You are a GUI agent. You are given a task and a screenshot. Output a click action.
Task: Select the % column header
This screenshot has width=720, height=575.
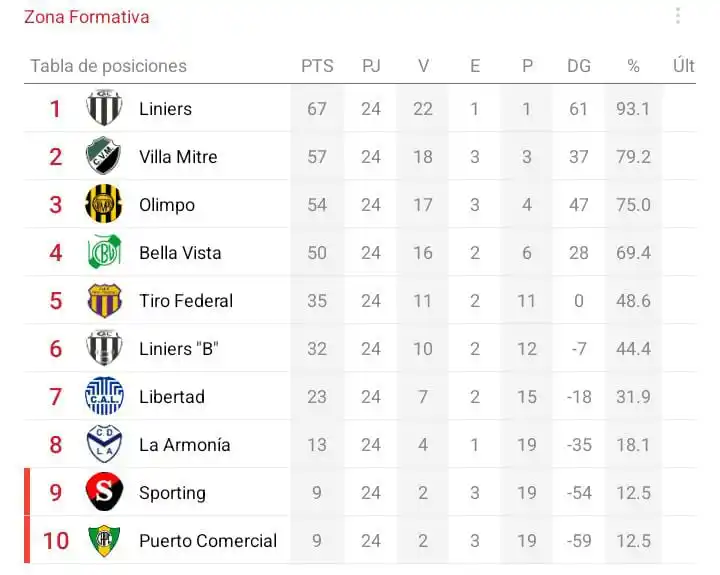coord(633,66)
